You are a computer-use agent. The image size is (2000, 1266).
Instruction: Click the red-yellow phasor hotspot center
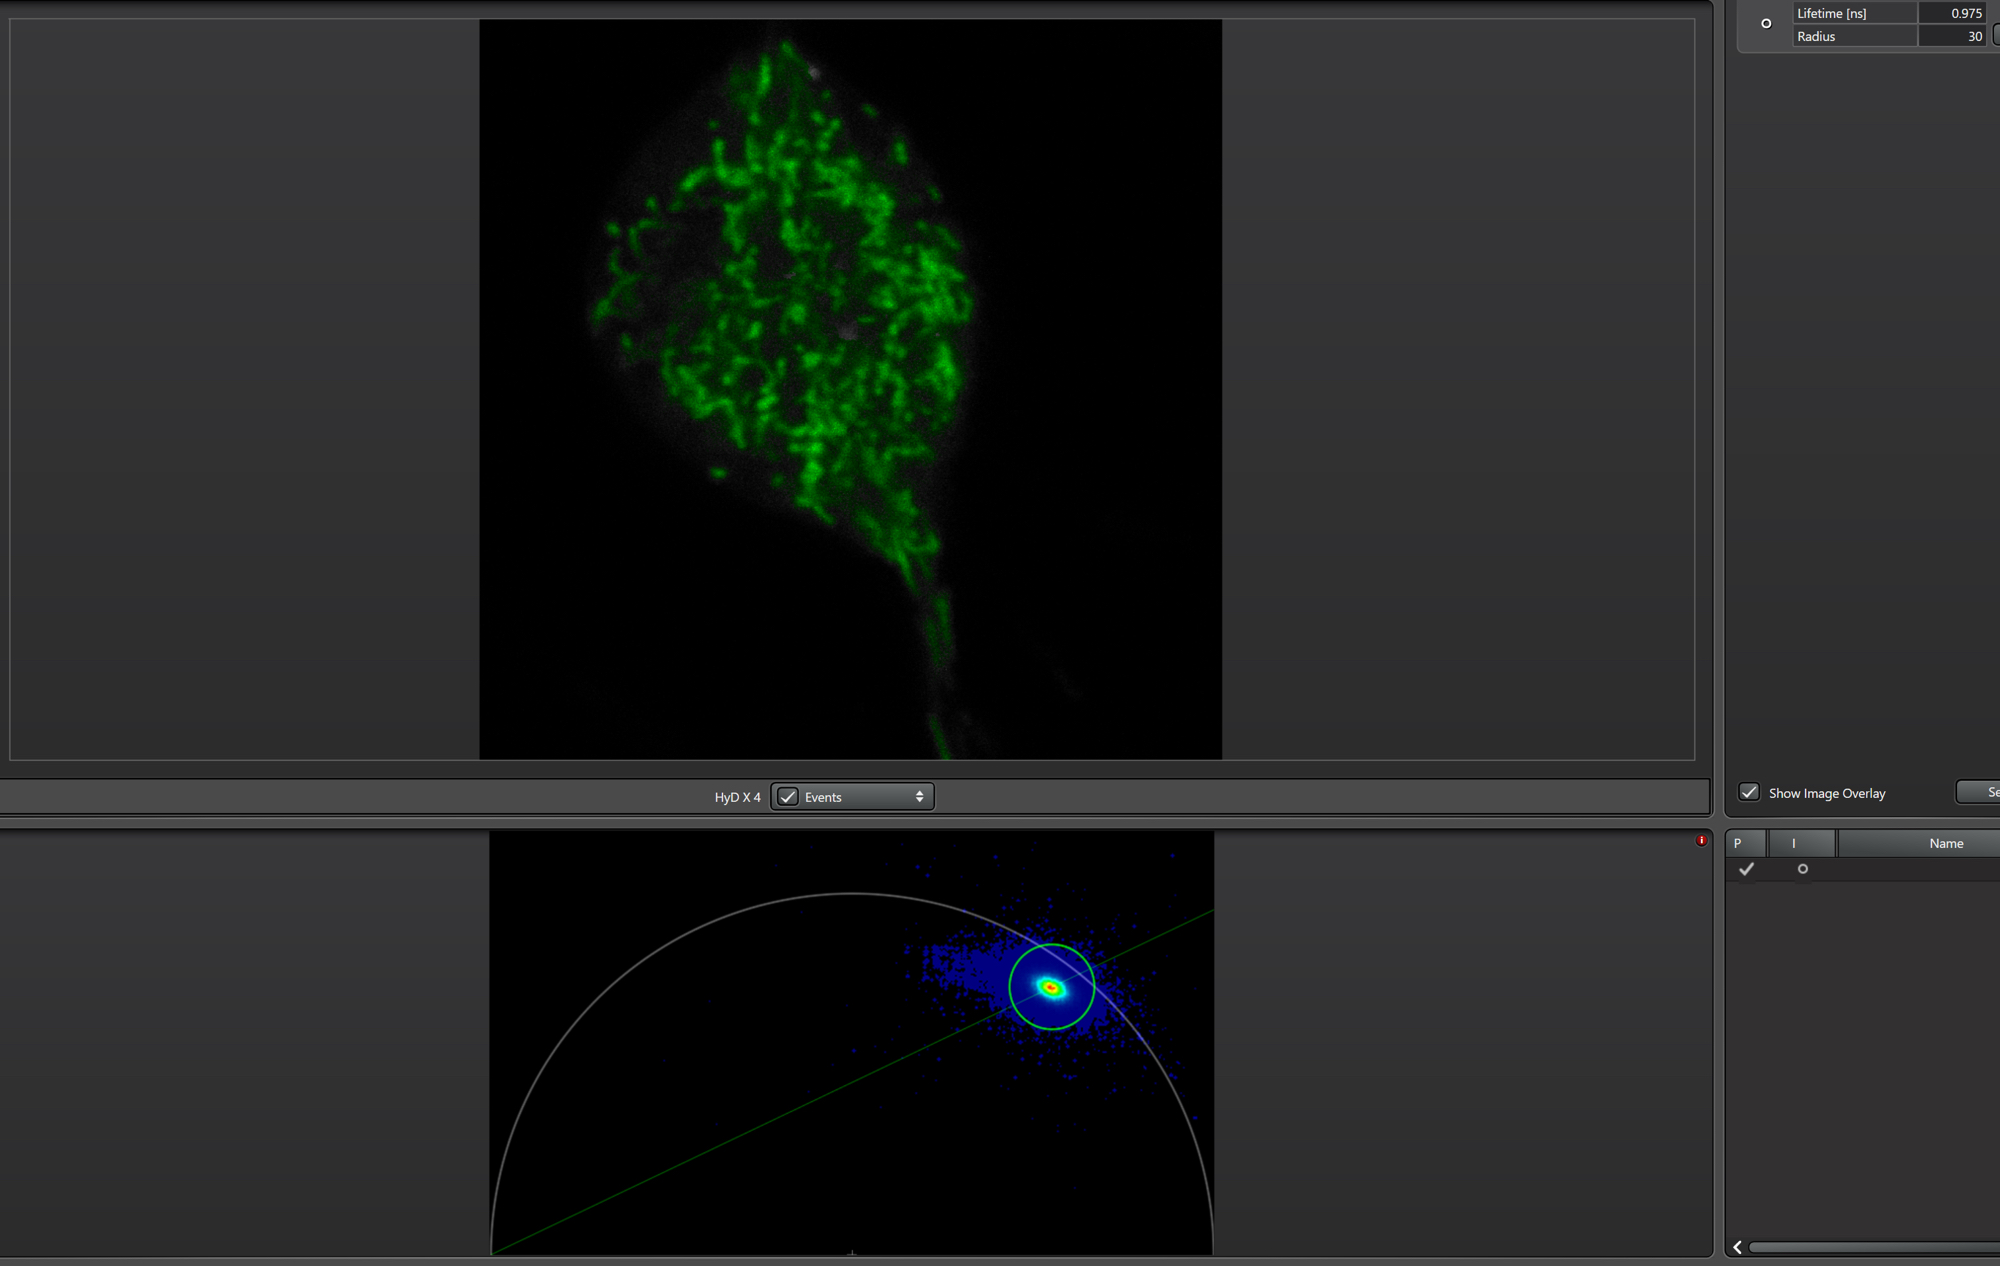click(x=1050, y=988)
